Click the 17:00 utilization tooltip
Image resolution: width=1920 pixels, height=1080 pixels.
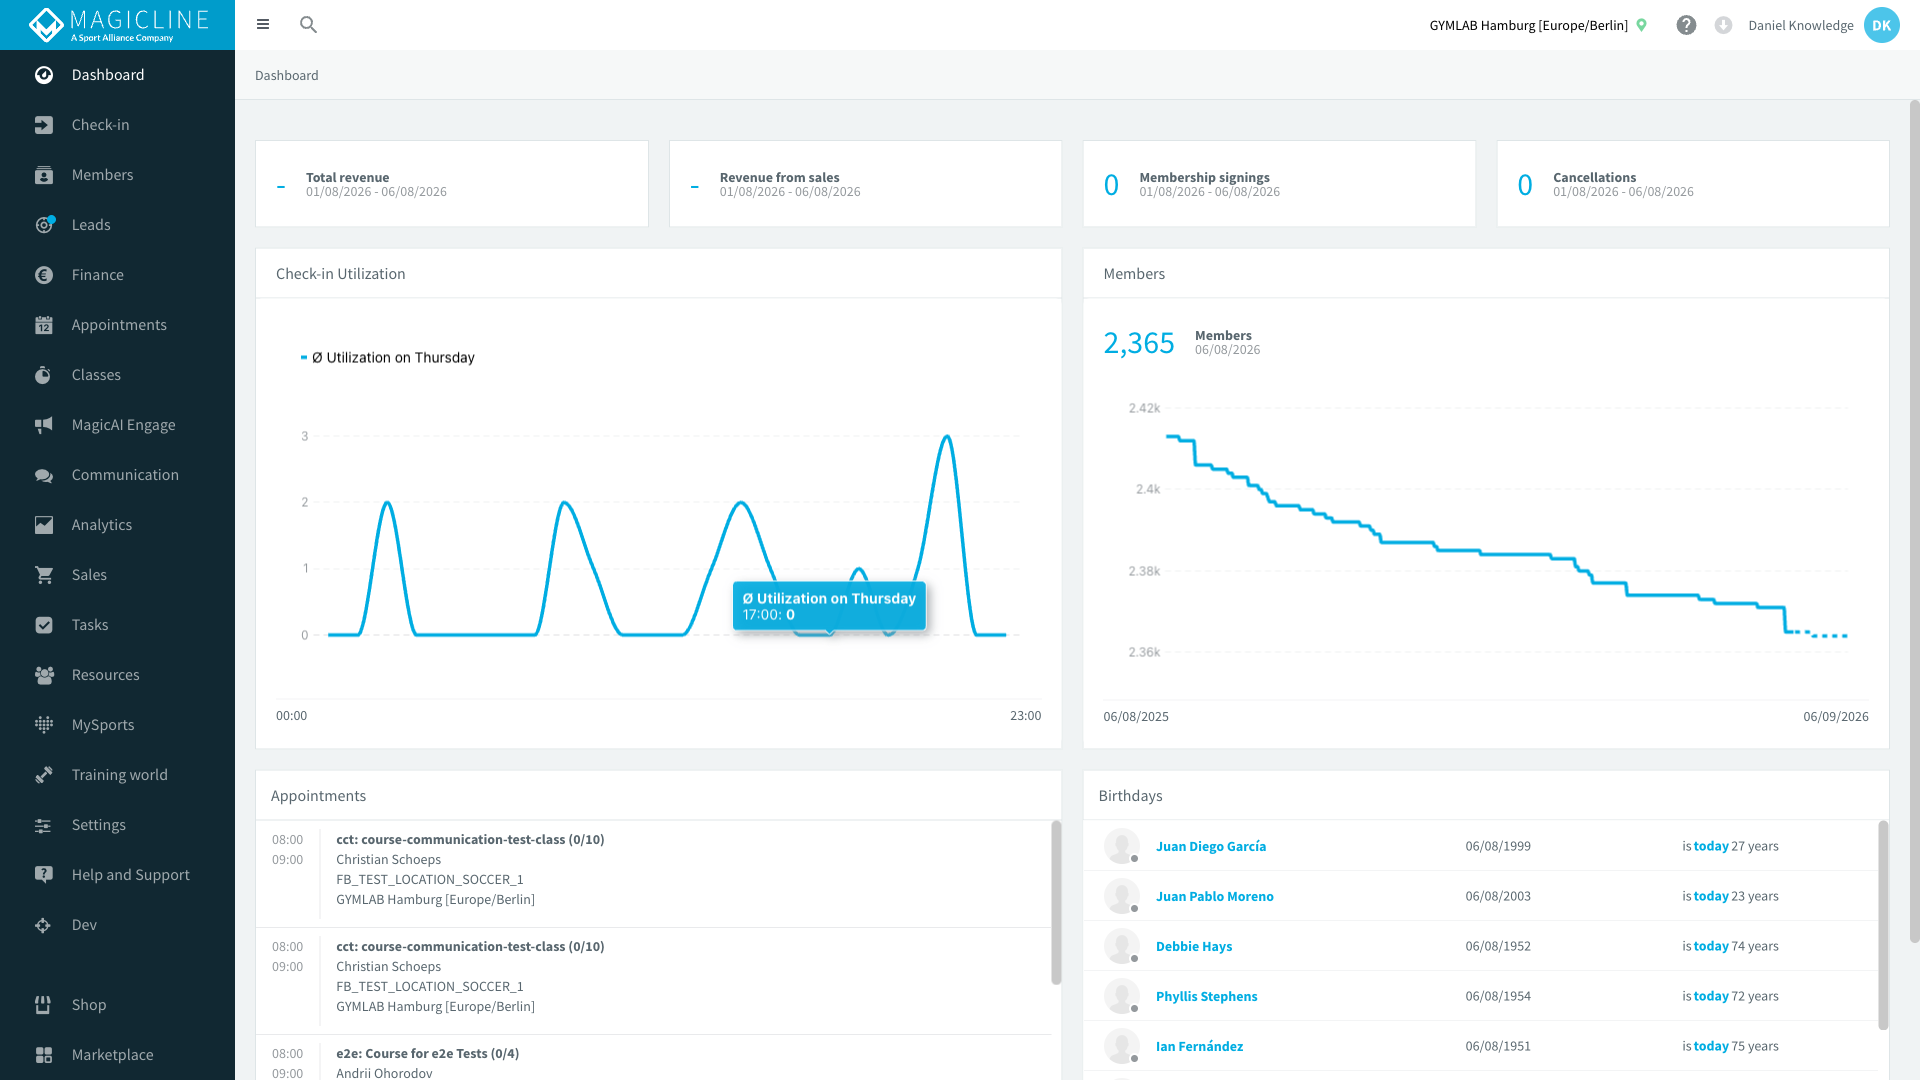pyautogui.click(x=829, y=606)
